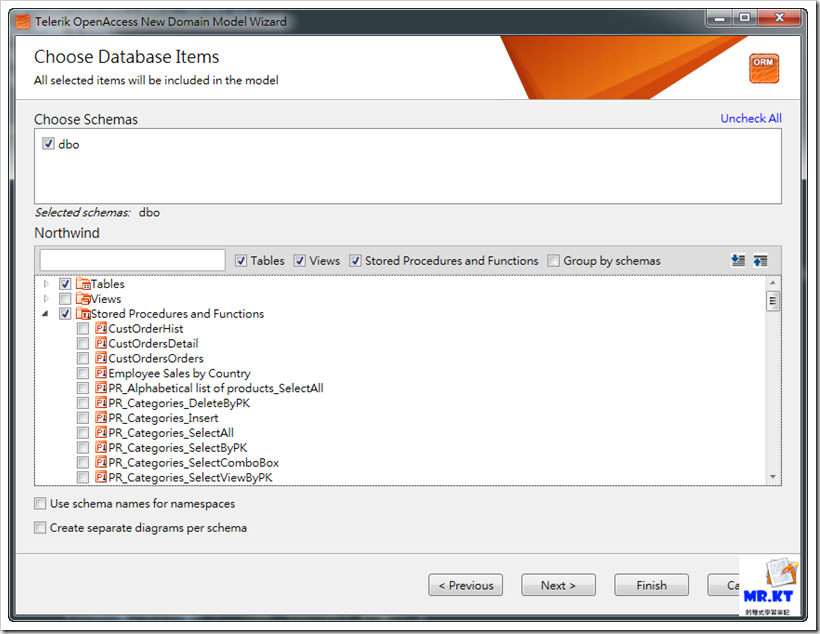Select PR_Categories_SelectComboBox row text
Screen dimensions: 820x634
pyautogui.click(x=193, y=462)
